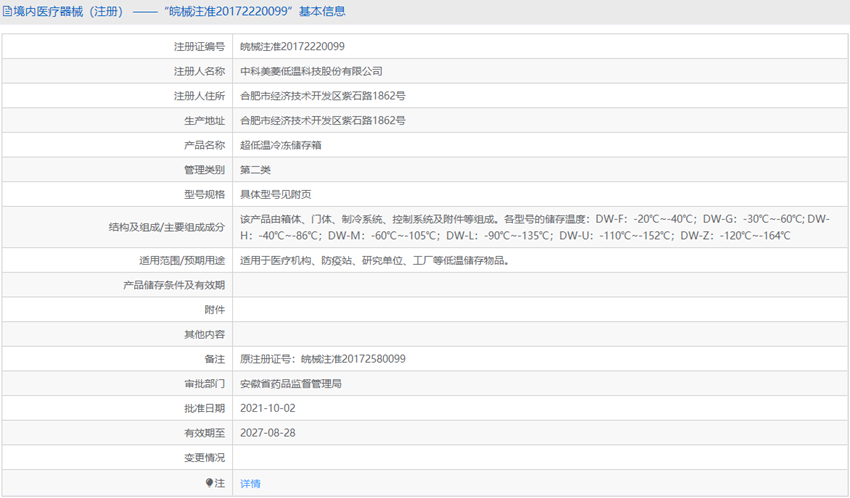Screen dimensions: 850x498
Task: Click approval department 安徽省药品监督管理局
Action: pos(291,383)
